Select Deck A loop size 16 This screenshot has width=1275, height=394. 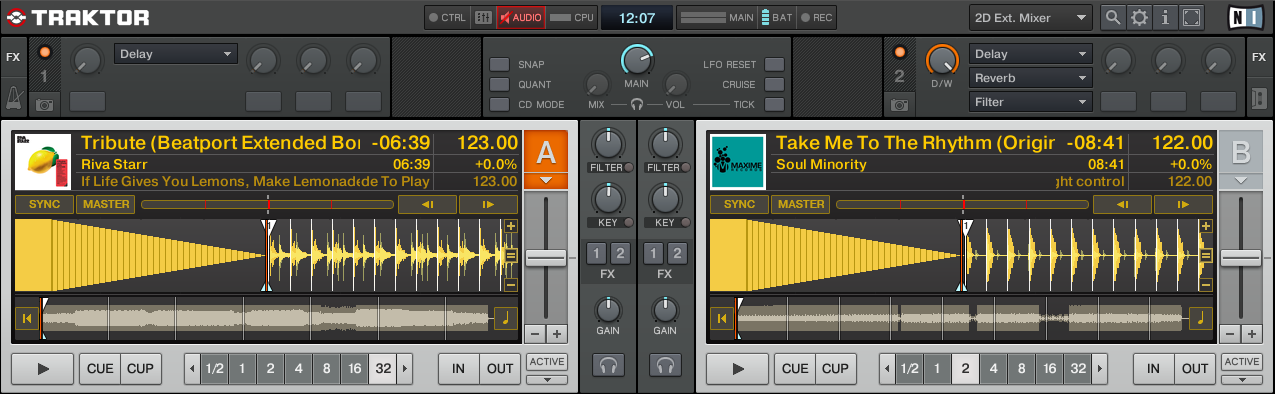pyautogui.click(x=355, y=368)
